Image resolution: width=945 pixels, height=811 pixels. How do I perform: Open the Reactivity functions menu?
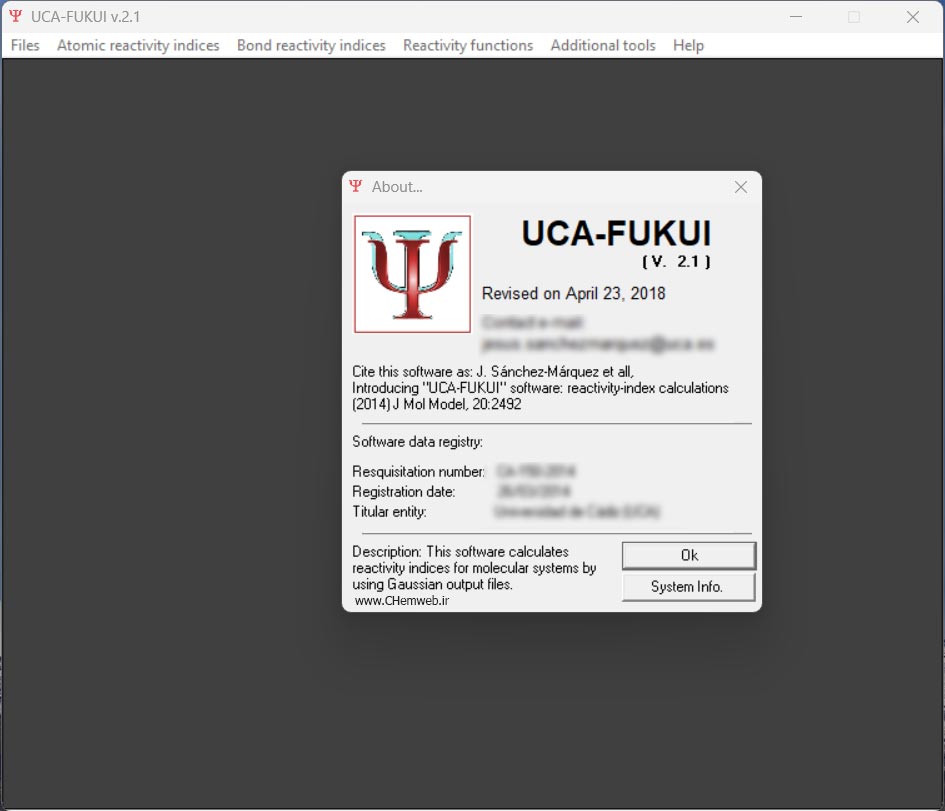point(468,45)
